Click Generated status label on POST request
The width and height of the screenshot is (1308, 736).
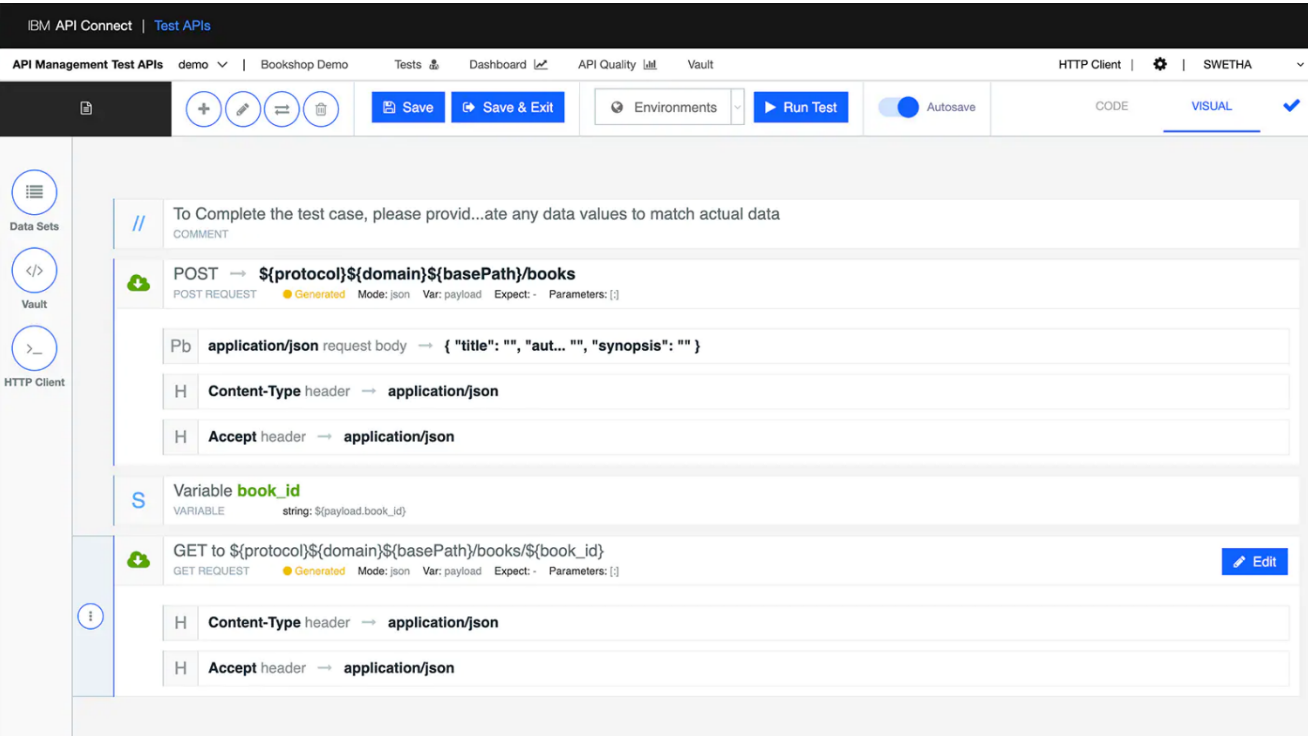pos(314,294)
